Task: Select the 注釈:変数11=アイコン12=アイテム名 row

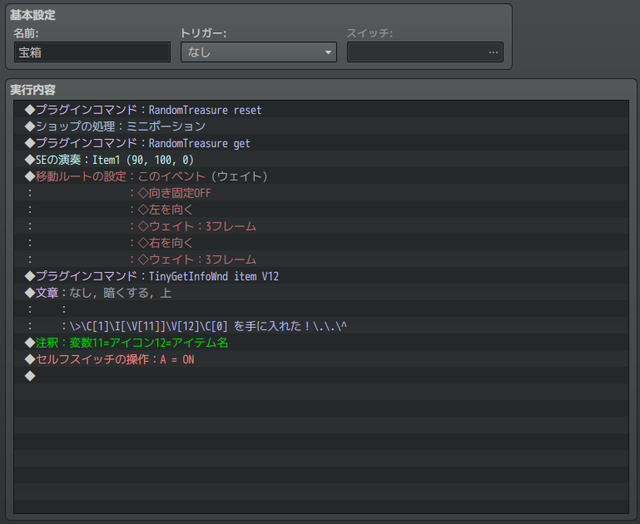Action: click(321, 343)
